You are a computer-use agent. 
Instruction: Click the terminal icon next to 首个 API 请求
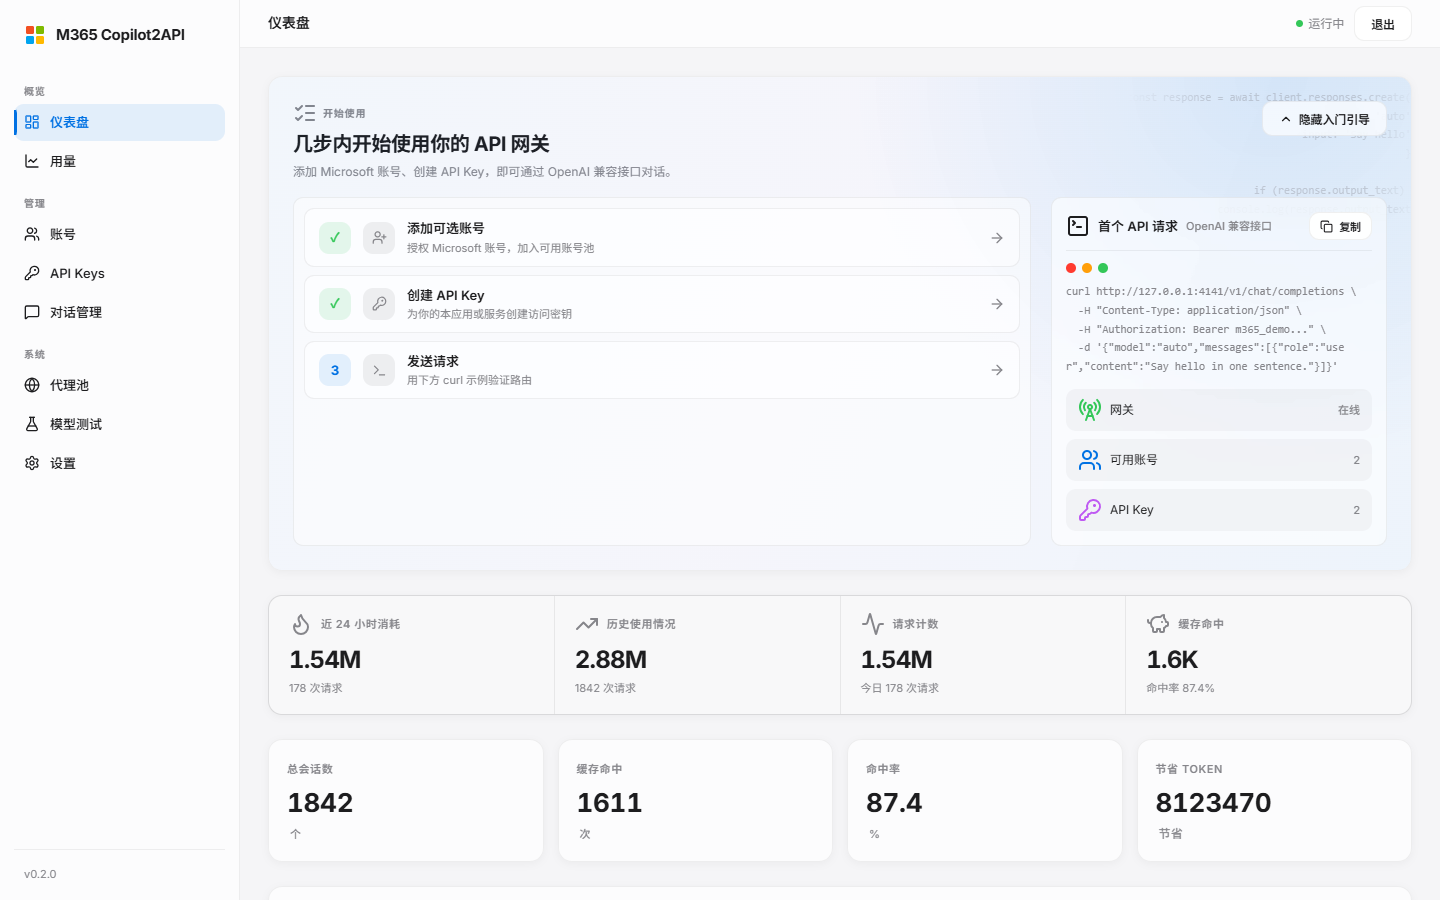1078,226
